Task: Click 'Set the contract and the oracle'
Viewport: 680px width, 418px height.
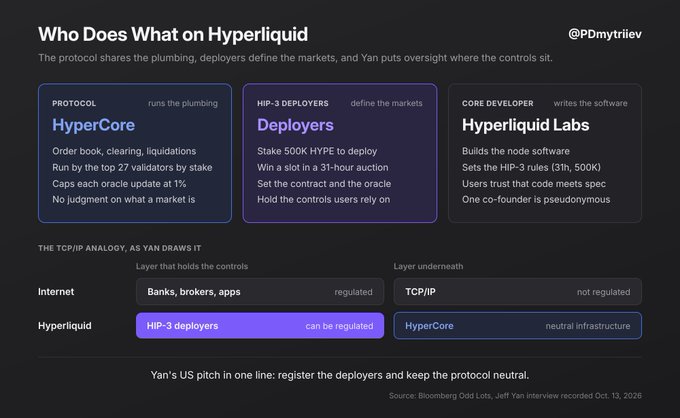Action: point(324,184)
